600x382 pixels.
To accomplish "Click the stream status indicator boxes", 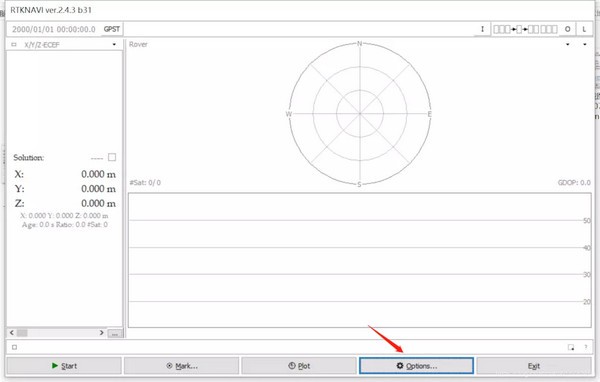I will coord(525,29).
